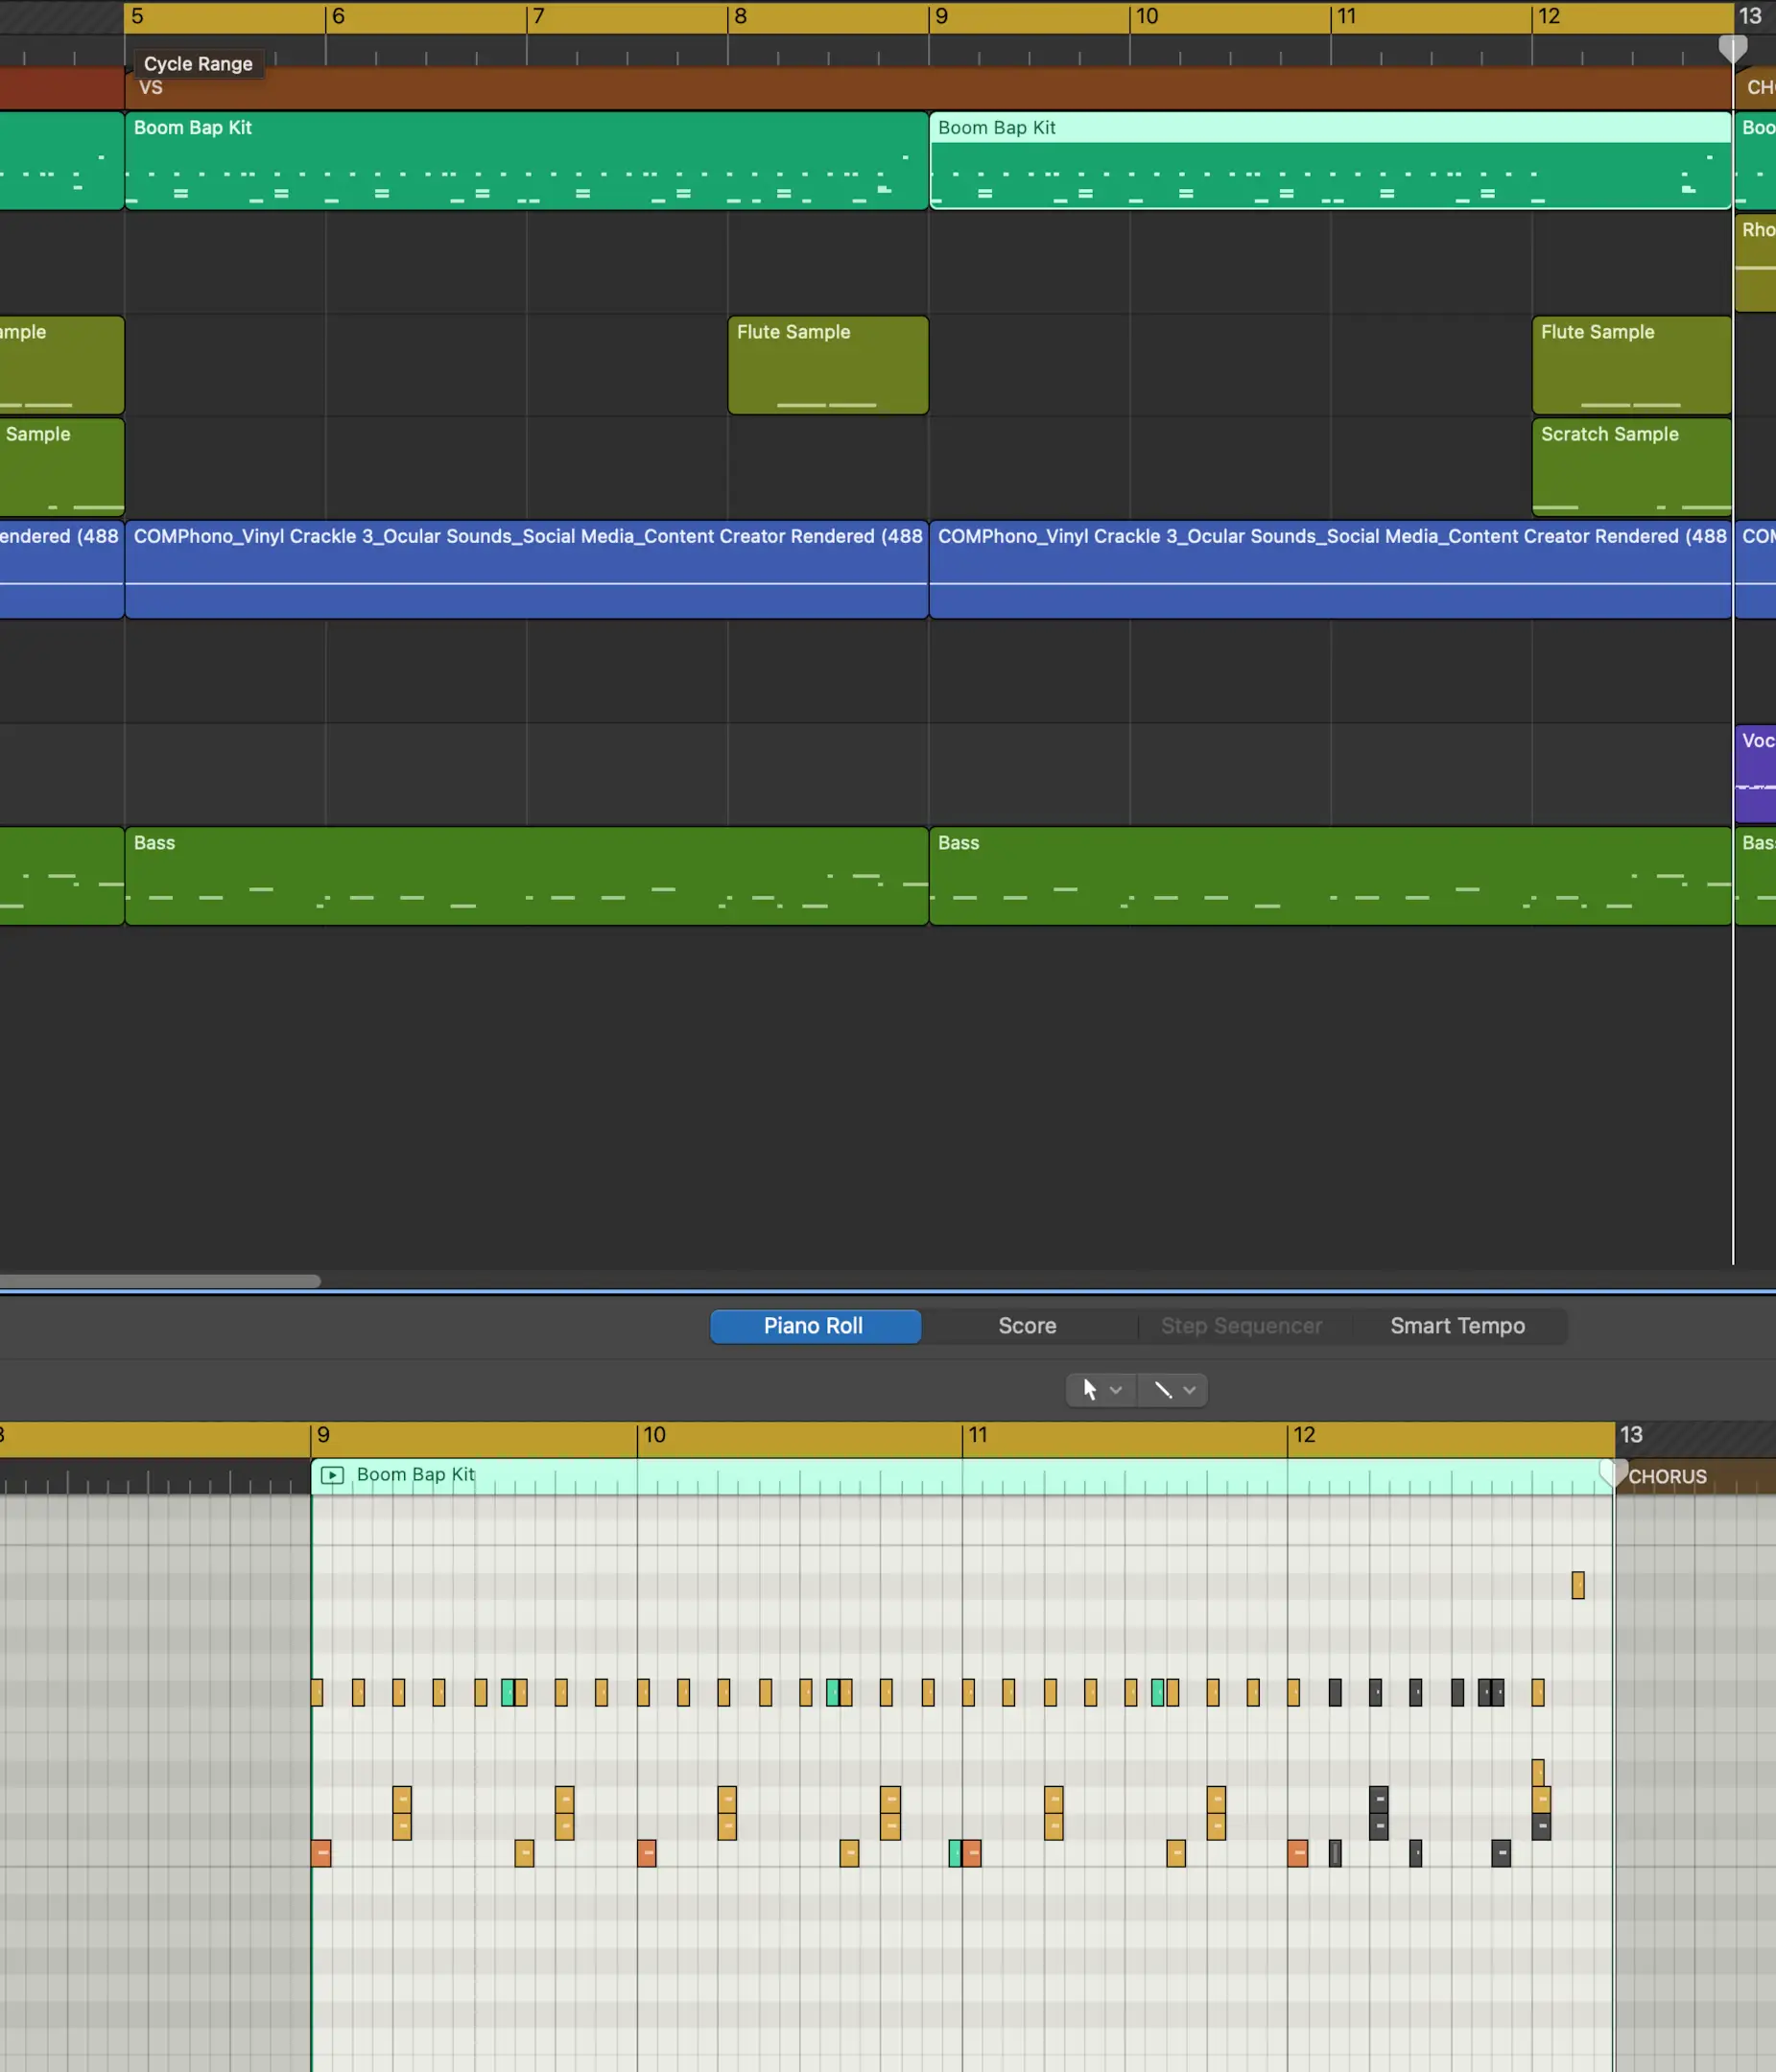The width and height of the screenshot is (1776, 2072).
Task: Select the orange kick note at bar 9
Action: 321,1853
